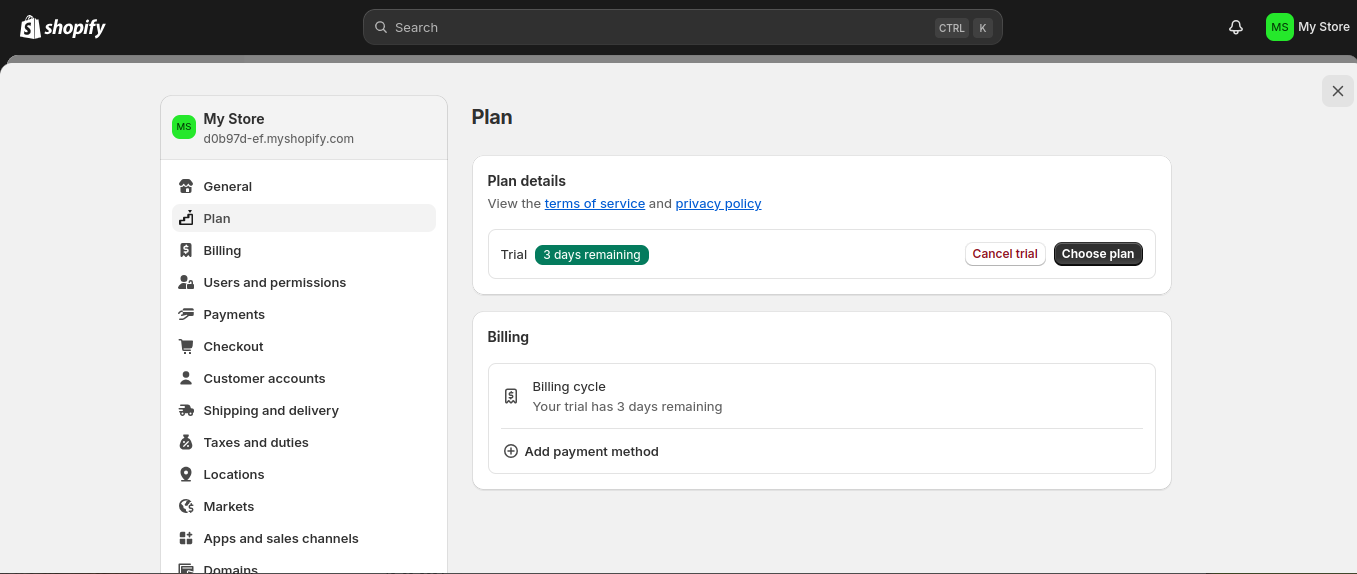This screenshot has height=574, width=1357.
Task: Open Users and permissions settings
Action: point(274,282)
